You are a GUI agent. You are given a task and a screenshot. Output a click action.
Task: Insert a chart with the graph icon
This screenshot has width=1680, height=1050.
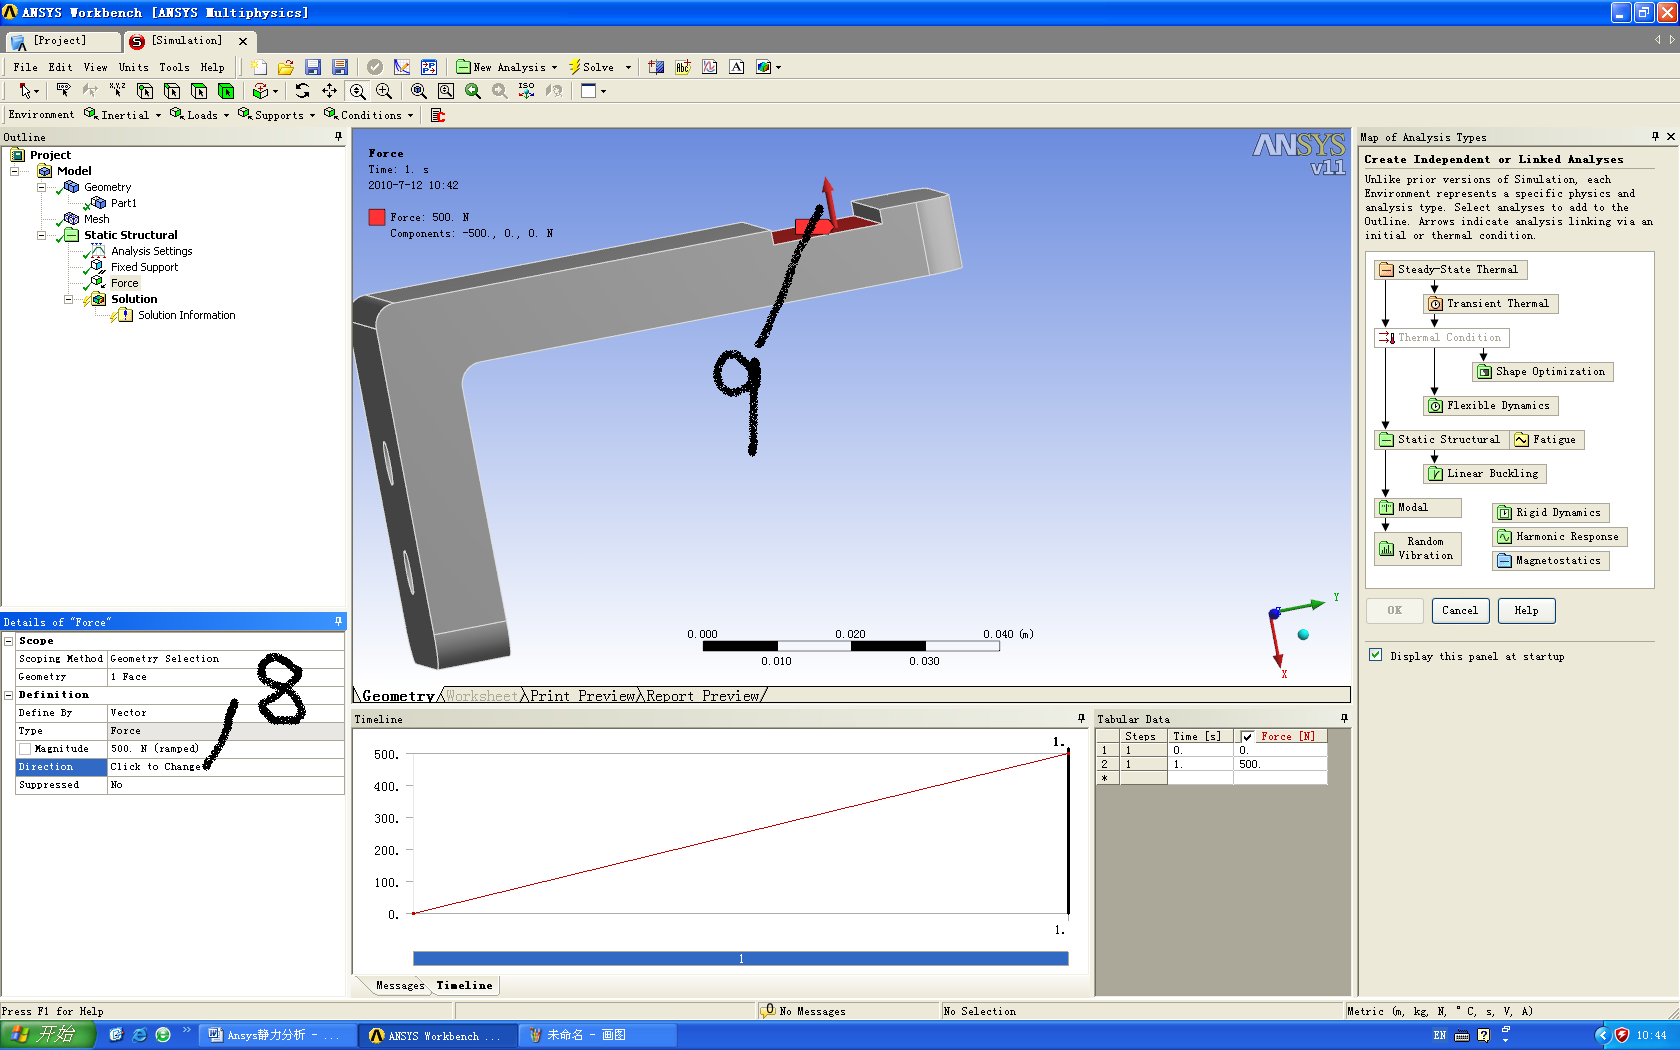710,67
